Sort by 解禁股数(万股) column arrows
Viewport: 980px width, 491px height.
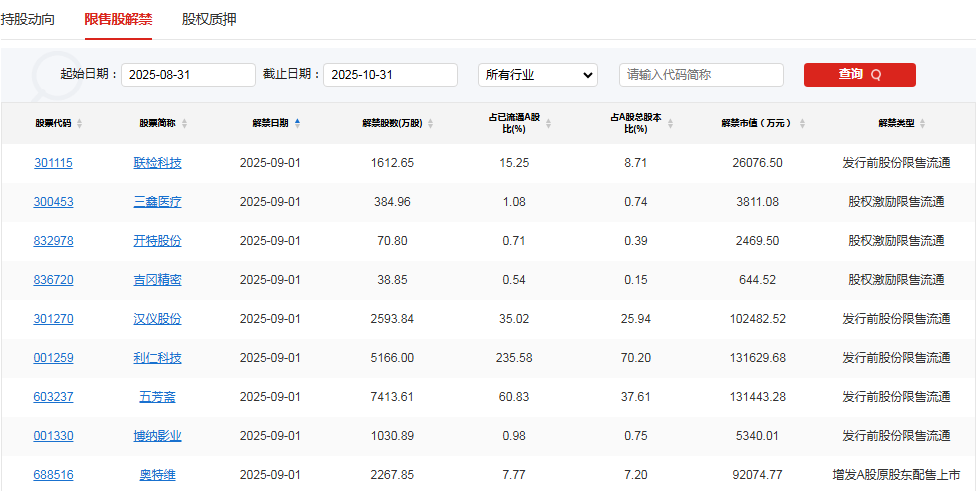431,124
